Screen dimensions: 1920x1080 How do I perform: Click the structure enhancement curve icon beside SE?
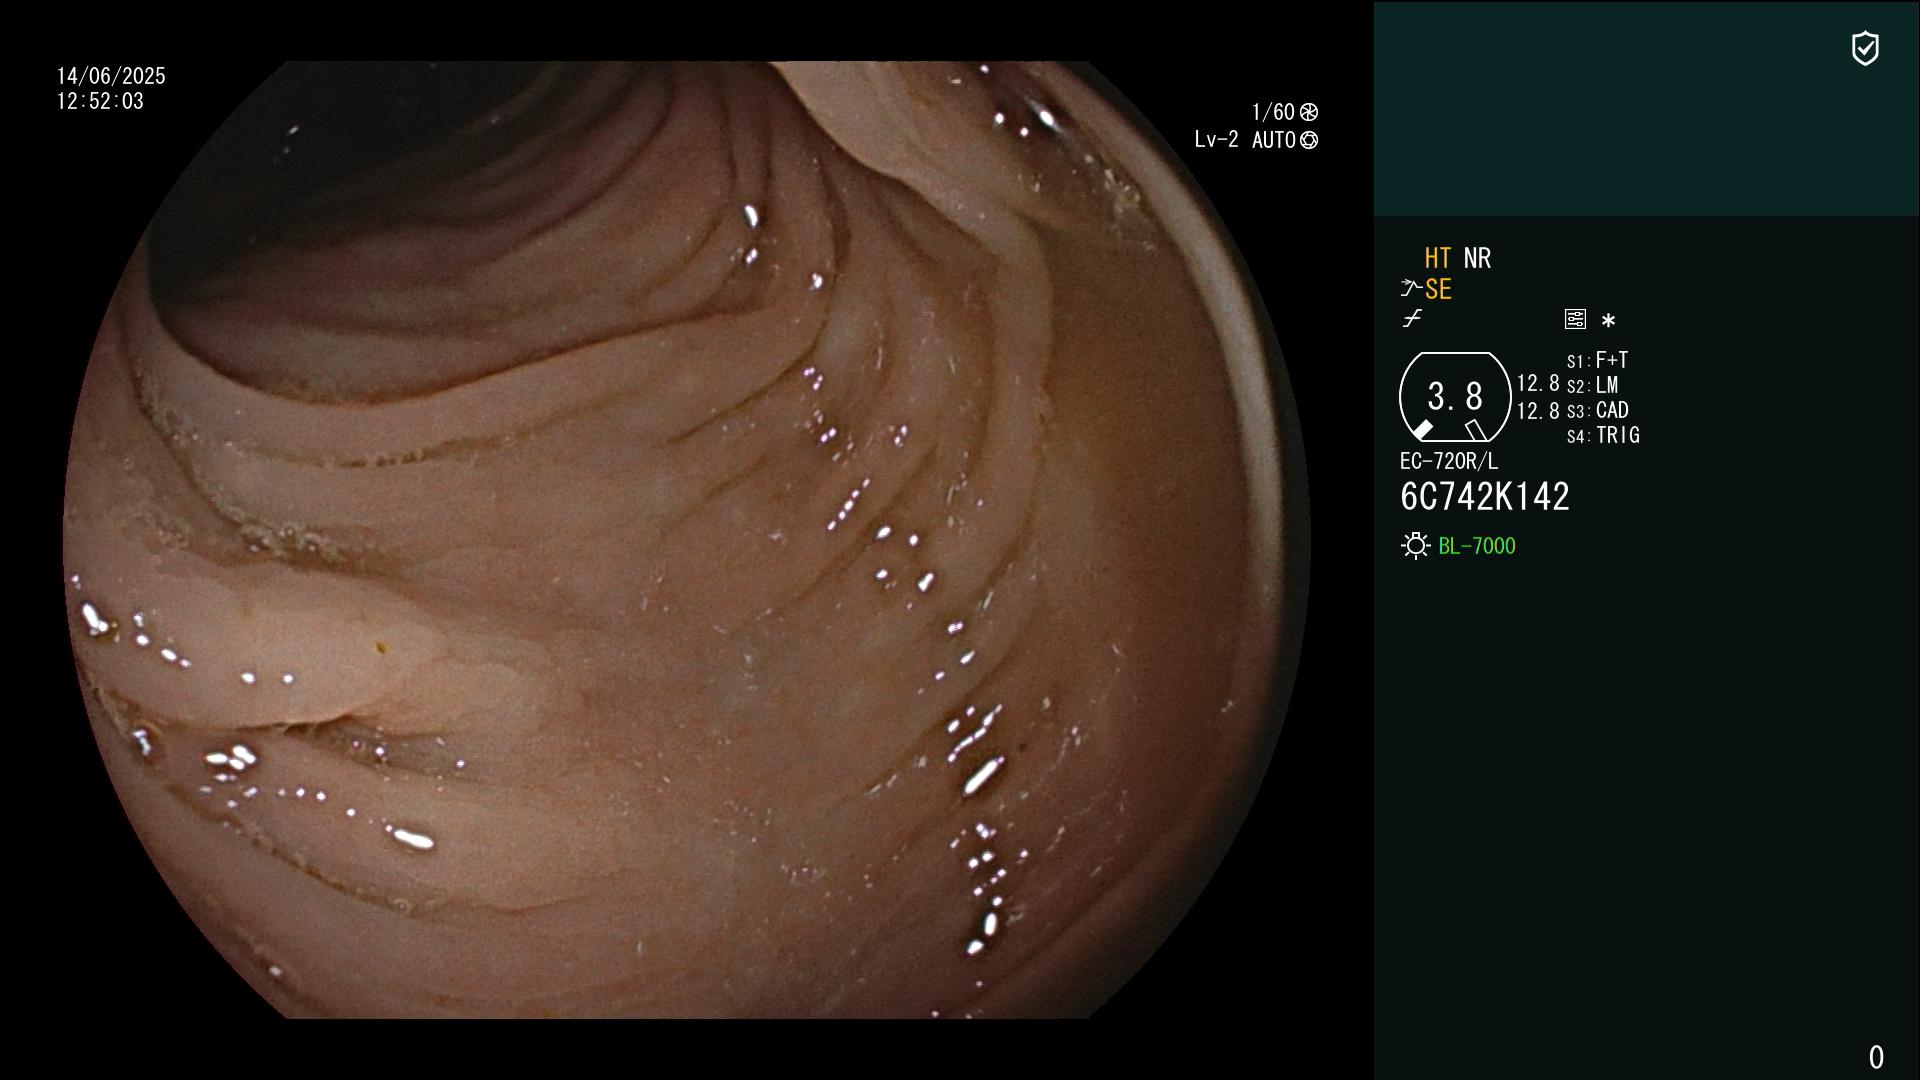point(1411,289)
